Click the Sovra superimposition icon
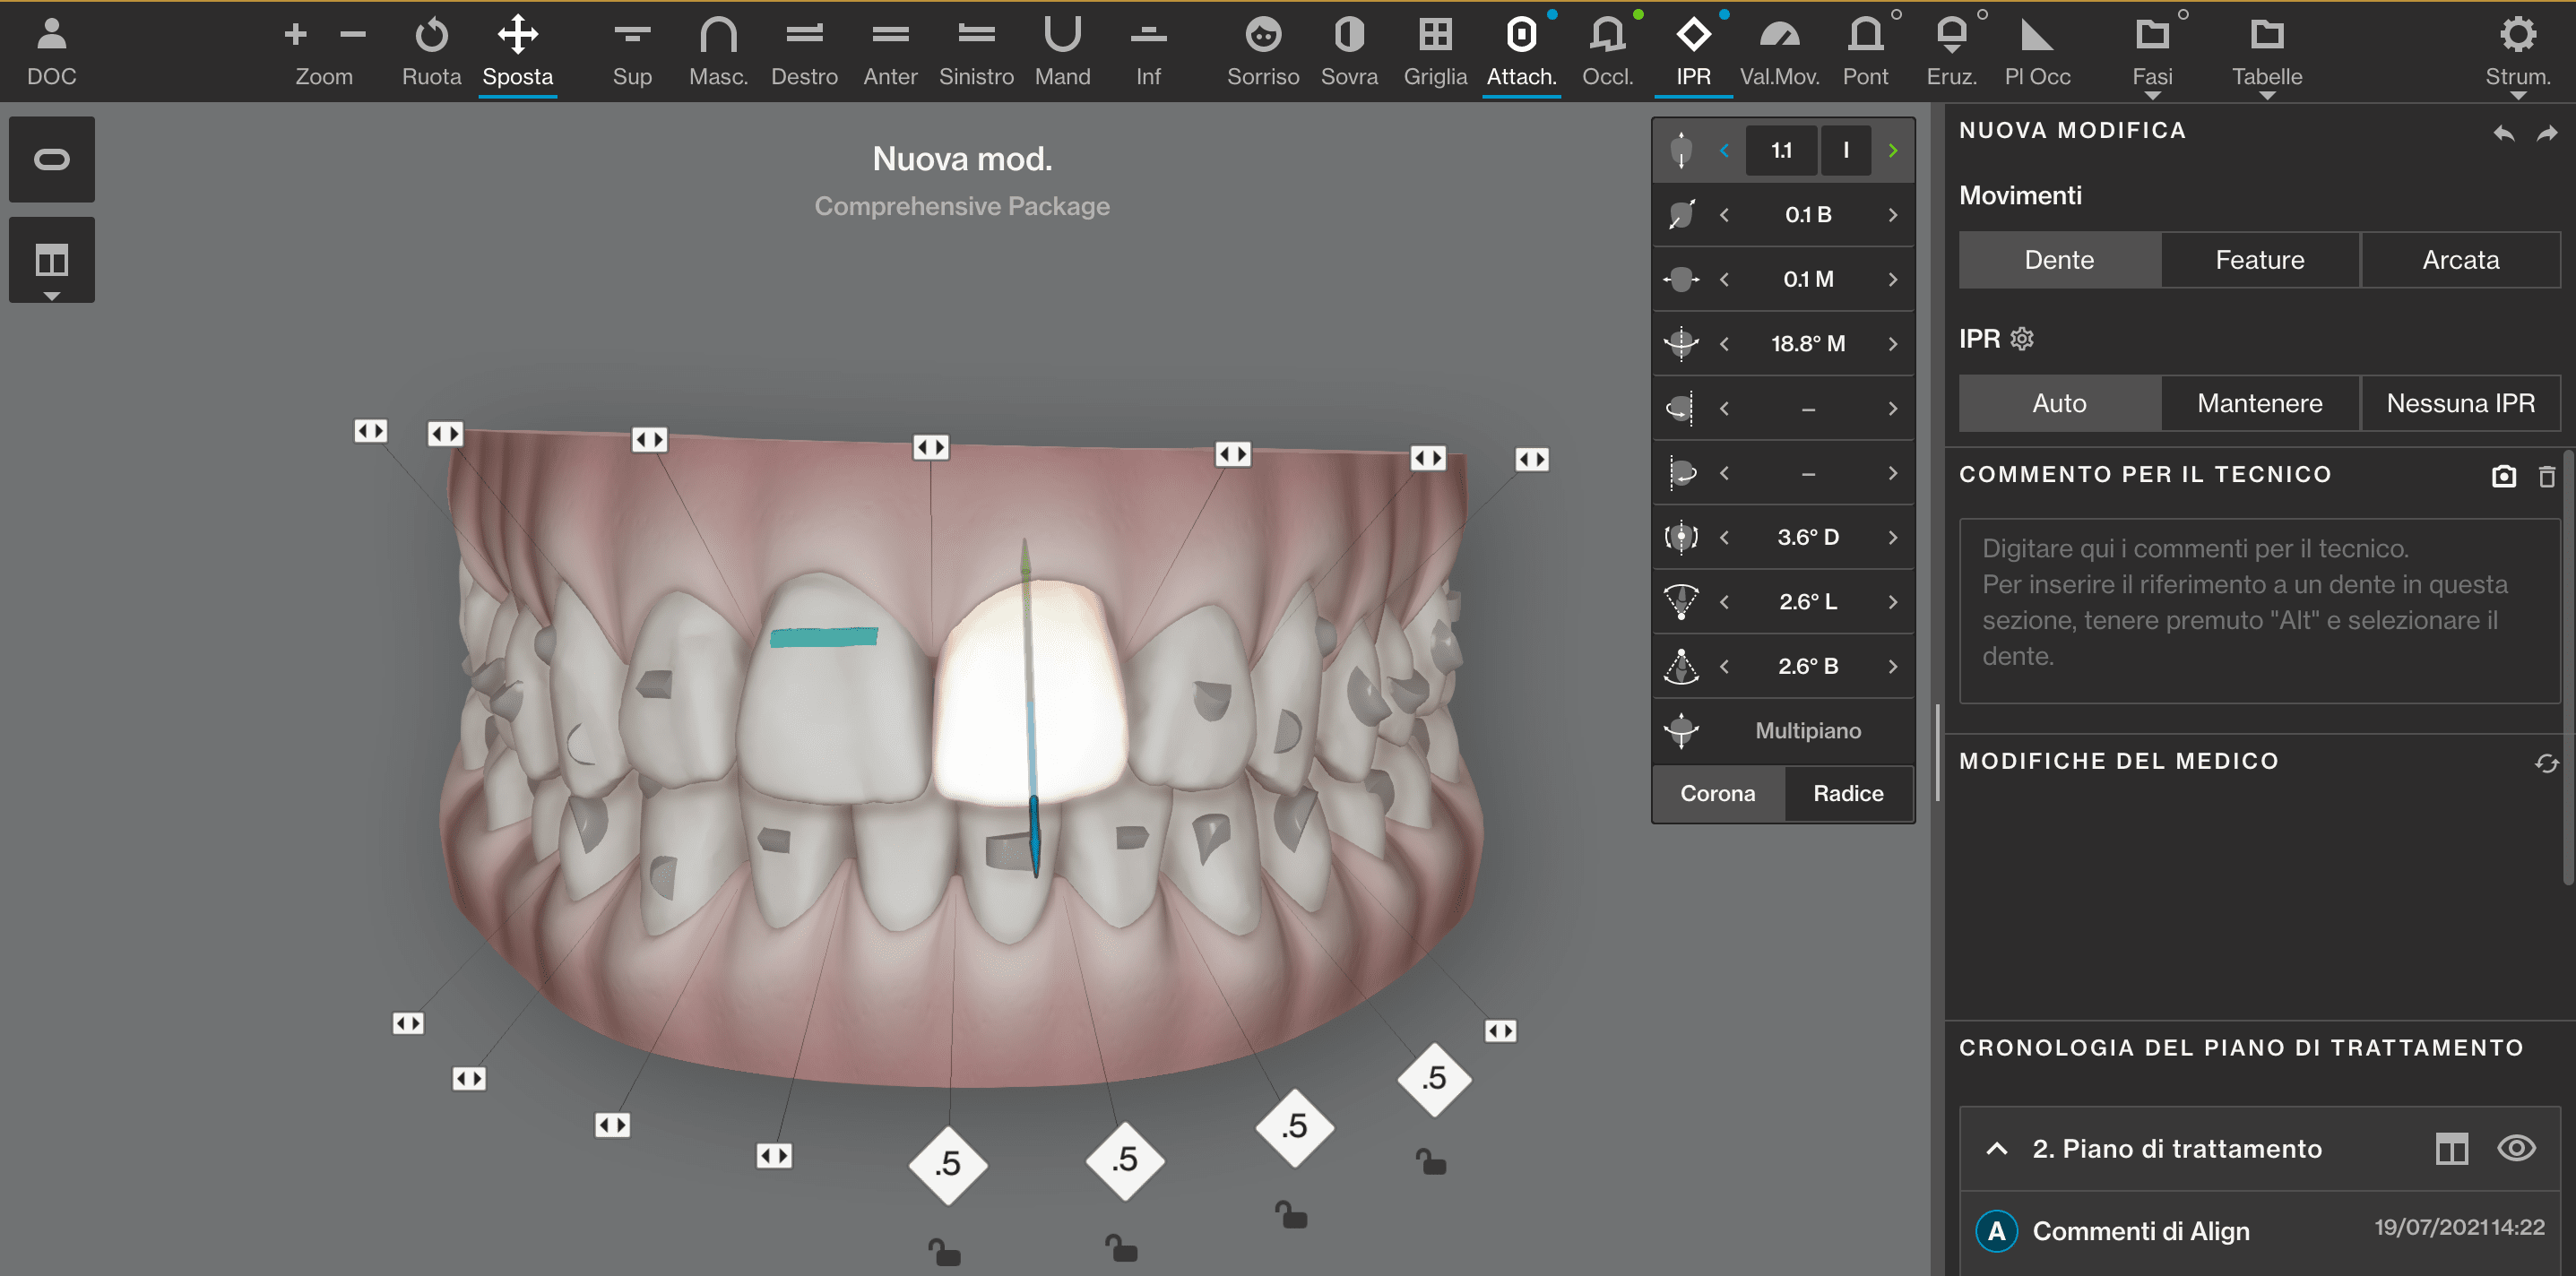The image size is (2576, 1276). point(1349,52)
